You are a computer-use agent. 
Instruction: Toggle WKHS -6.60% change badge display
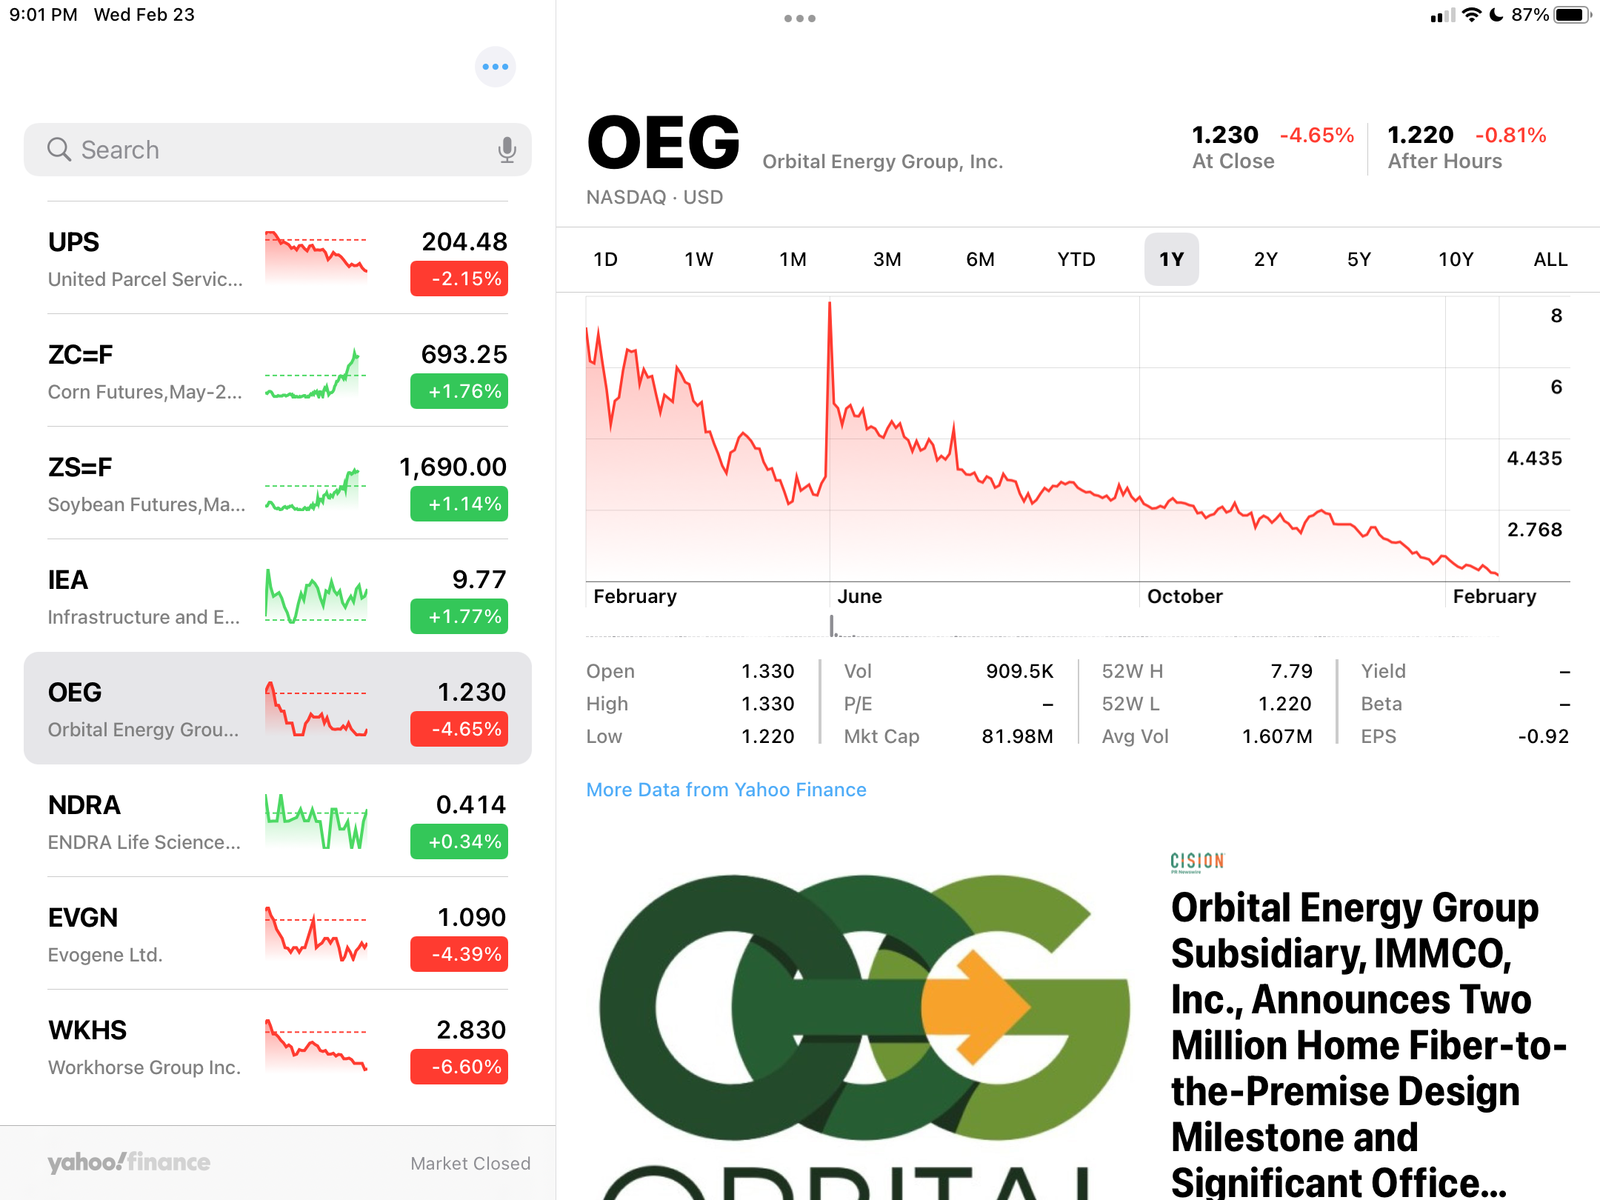pos(459,1067)
